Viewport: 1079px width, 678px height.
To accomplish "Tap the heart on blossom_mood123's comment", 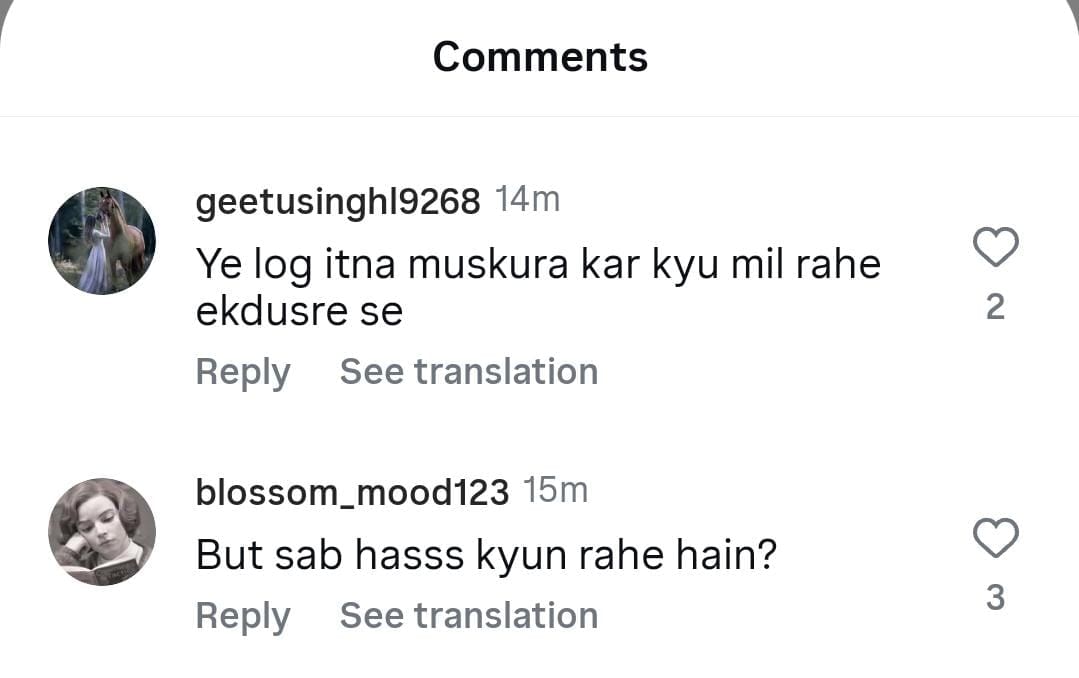I will click(995, 539).
